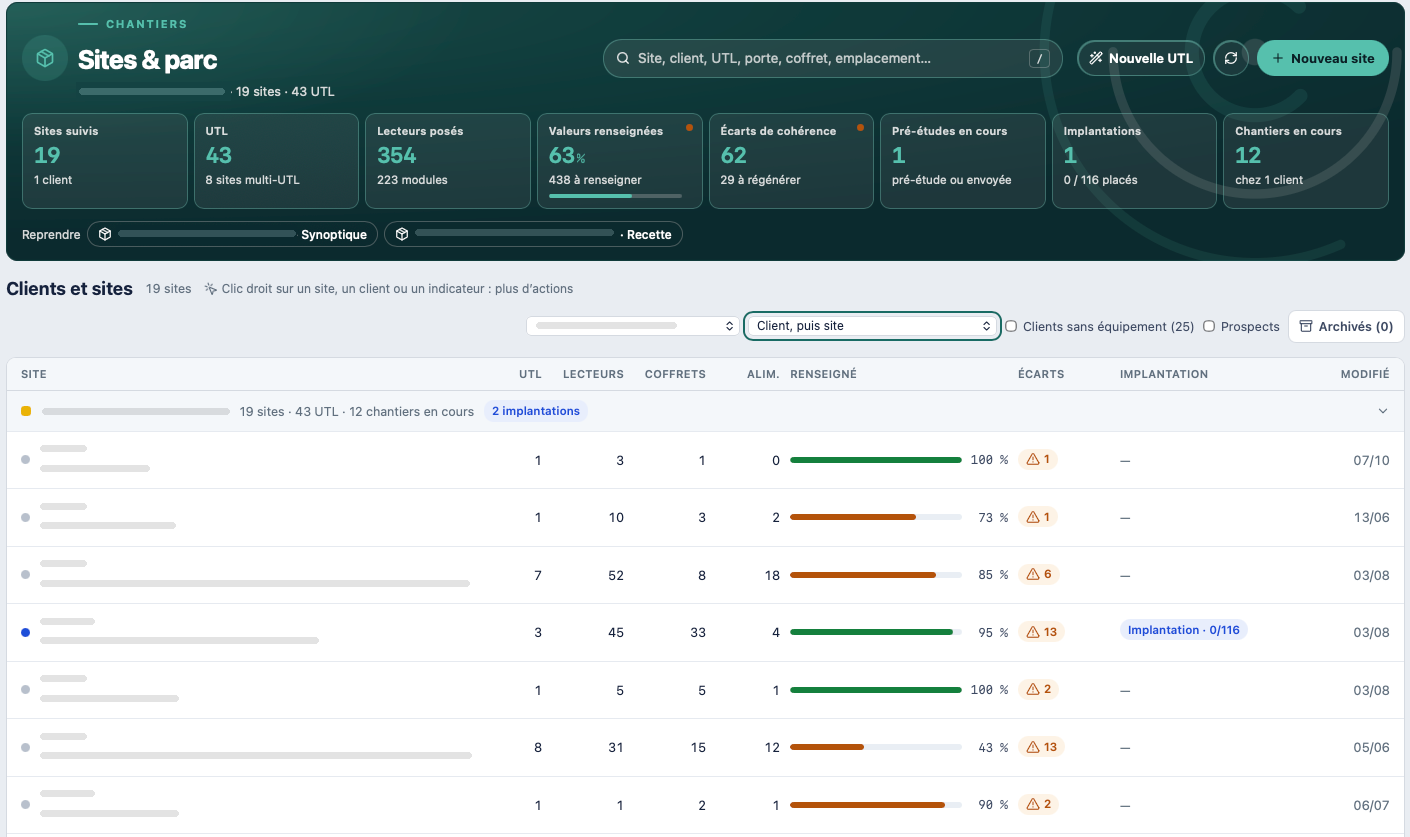Image resolution: width=1410 pixels, height=837 pixels.
Task: Click the cube icon beside "Sites & parc"
Action: coord(45,58)
